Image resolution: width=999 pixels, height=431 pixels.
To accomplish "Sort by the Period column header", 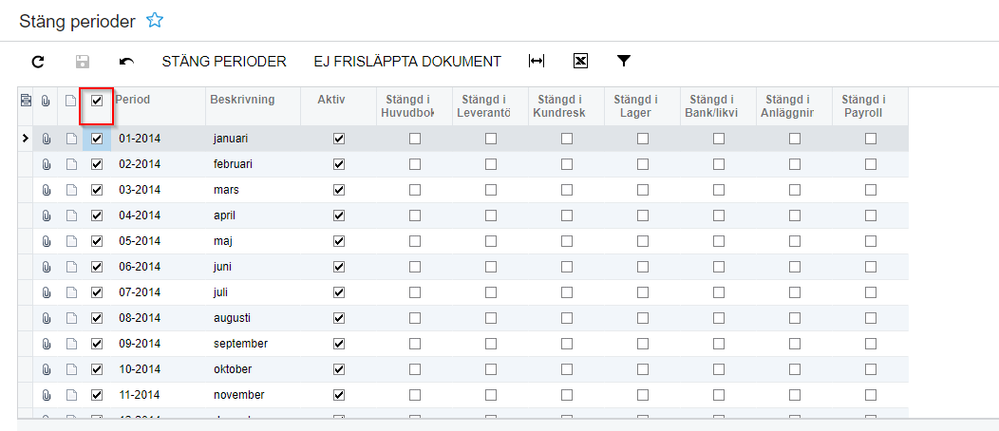I will coord(133,100).
